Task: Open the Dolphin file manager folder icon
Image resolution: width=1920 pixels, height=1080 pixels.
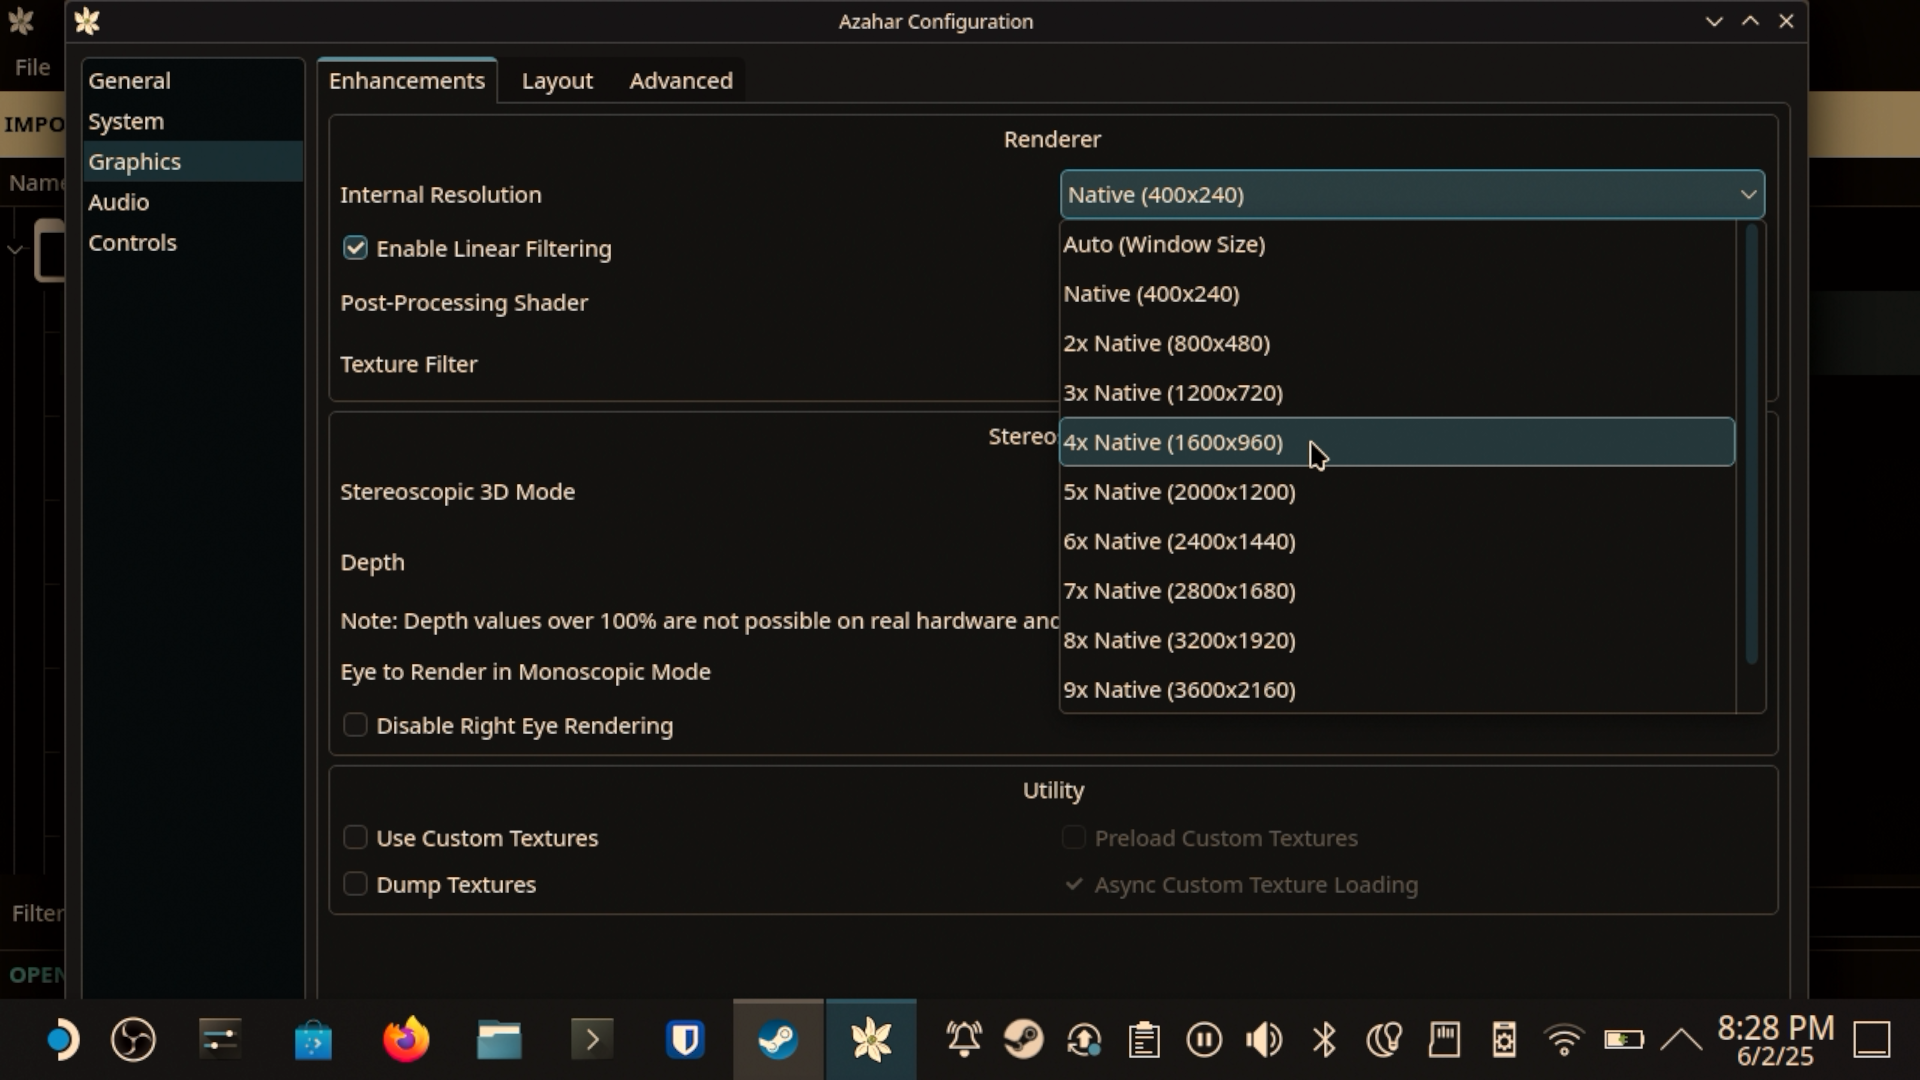Action: pyautogui.click(x=499, y=1041)
